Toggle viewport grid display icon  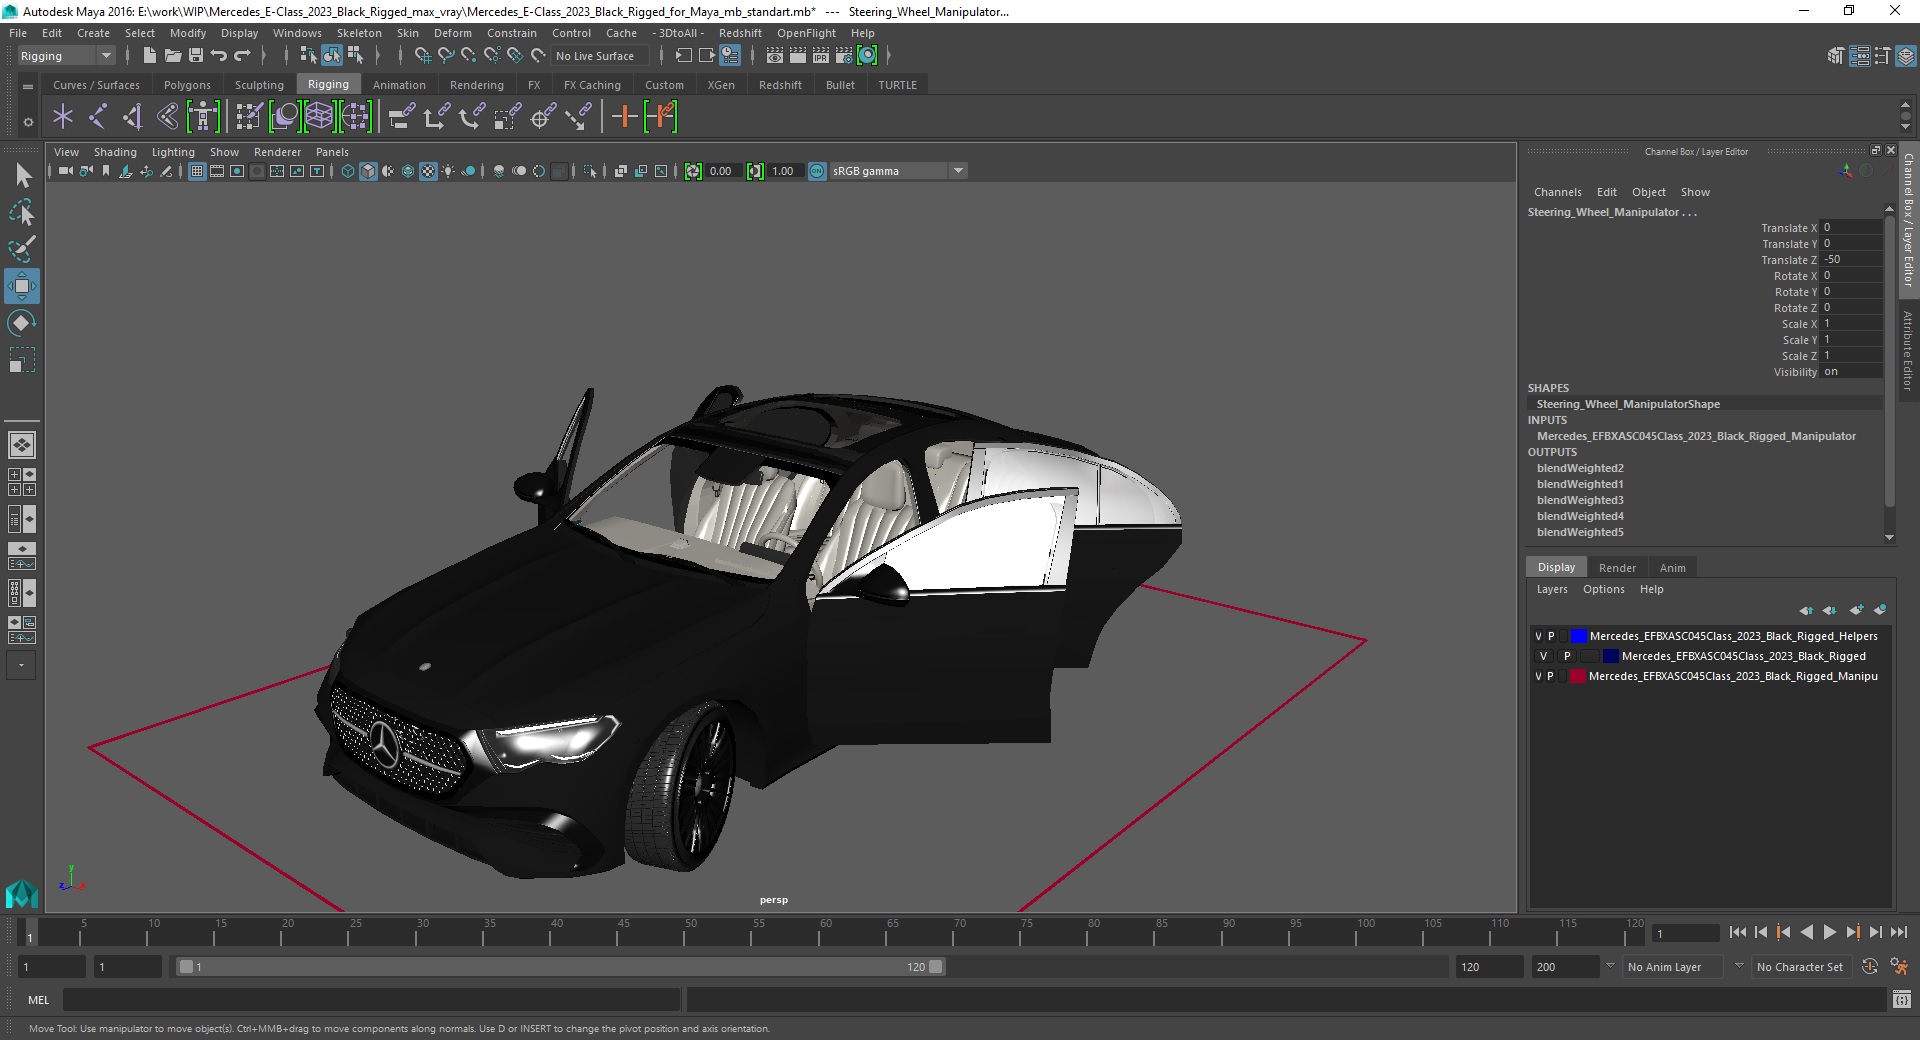pos(197,171)
